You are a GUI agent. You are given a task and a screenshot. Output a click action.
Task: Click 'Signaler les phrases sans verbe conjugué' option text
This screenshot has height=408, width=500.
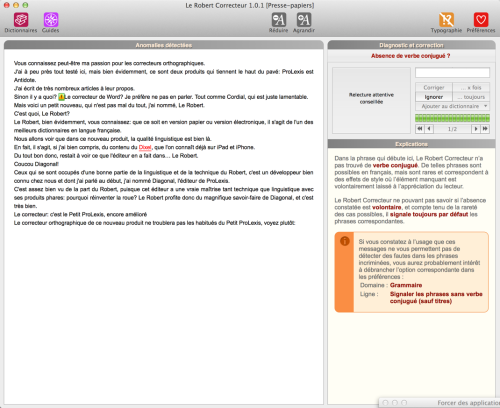[436, 297]
